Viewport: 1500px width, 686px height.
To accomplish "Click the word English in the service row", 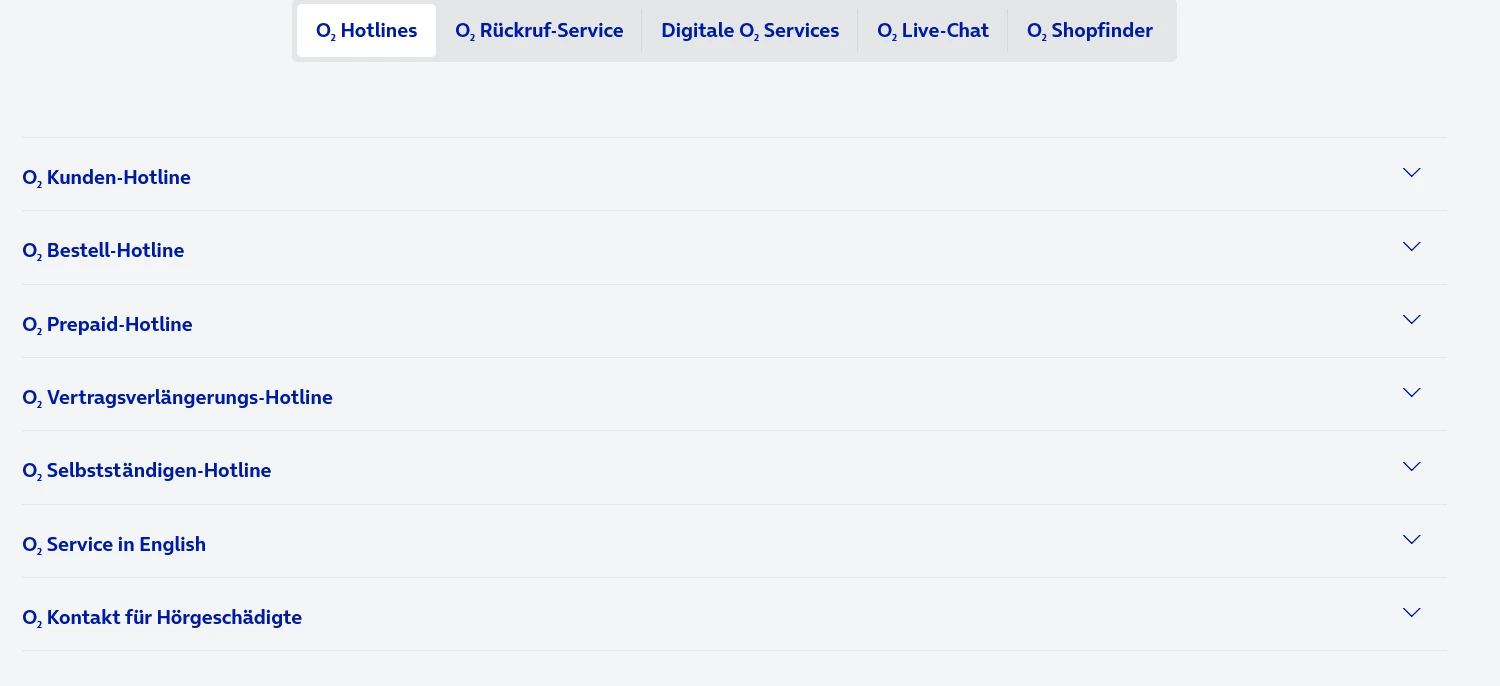I will pos(172,544).
